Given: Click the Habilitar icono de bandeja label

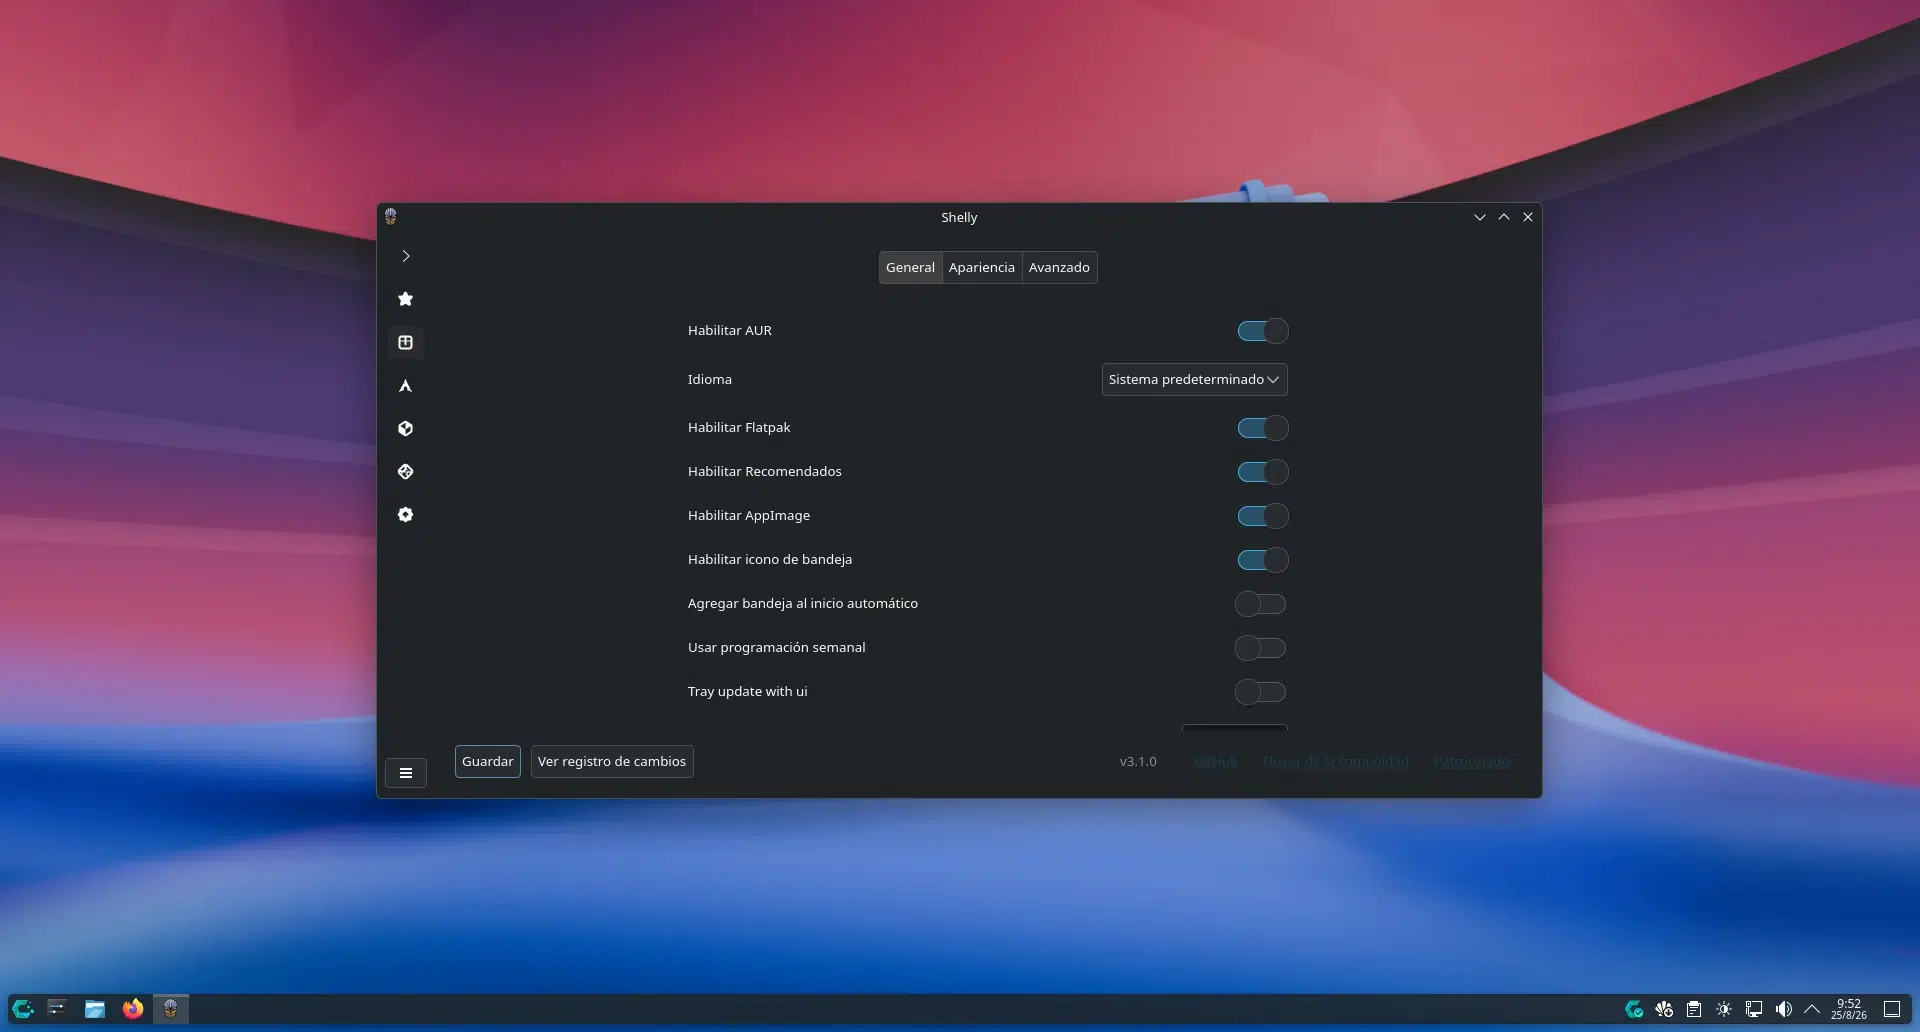Looking at the screenshot, I should [x=770, y=560].
